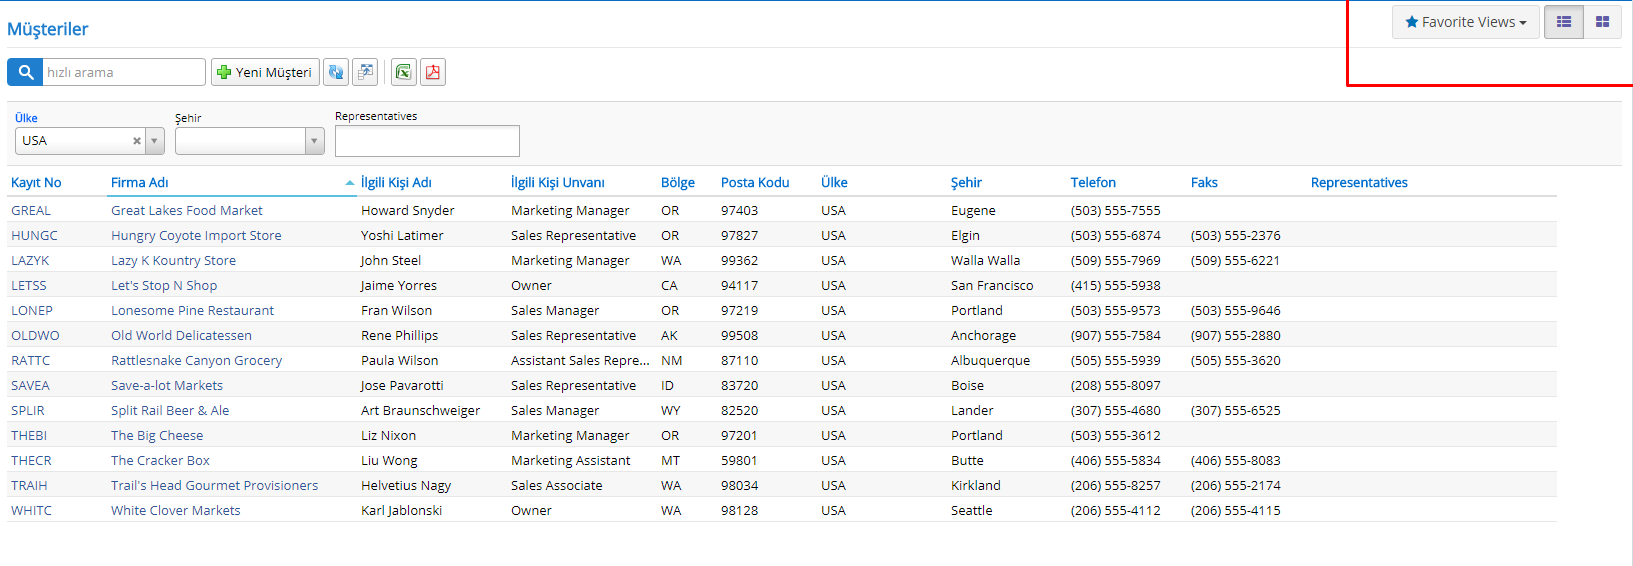Viewport: 1633px width, 566px height.
Task: Switch to list view layout
Action: point(1564,22)
